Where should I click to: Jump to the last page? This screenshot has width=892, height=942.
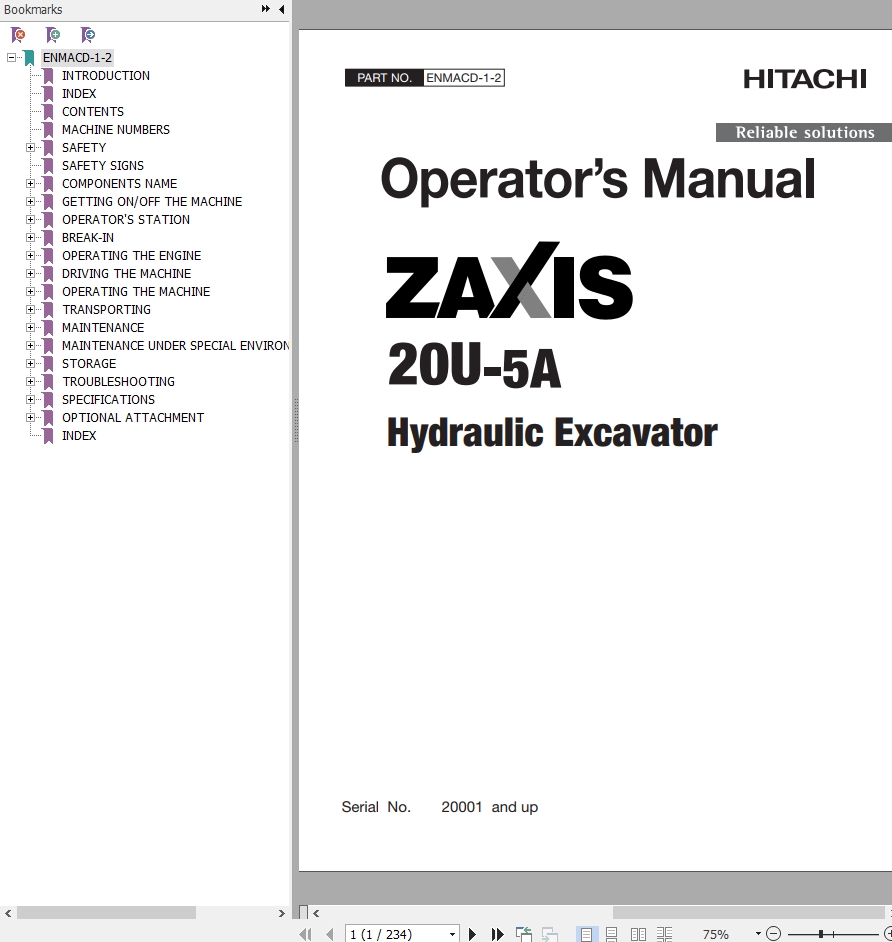click(x=497, y=934)
